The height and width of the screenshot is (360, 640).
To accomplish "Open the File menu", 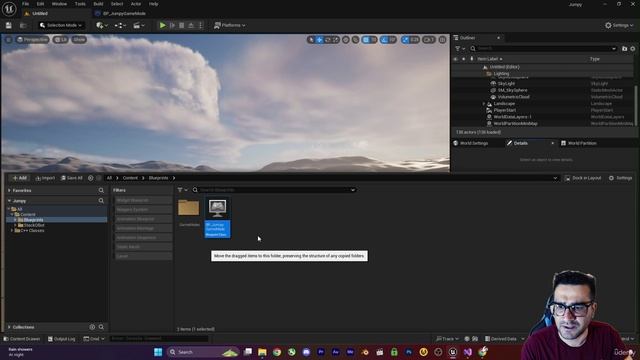I will (25, 4).
